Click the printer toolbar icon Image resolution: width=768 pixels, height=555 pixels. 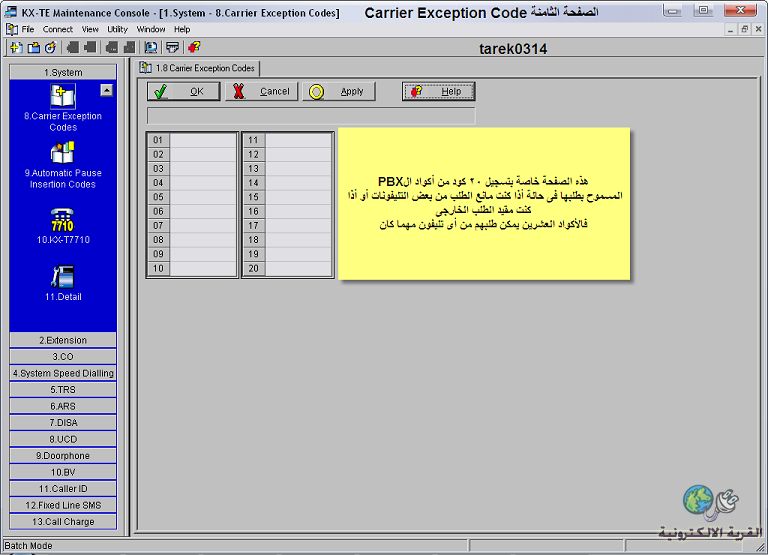coord(172,48)
